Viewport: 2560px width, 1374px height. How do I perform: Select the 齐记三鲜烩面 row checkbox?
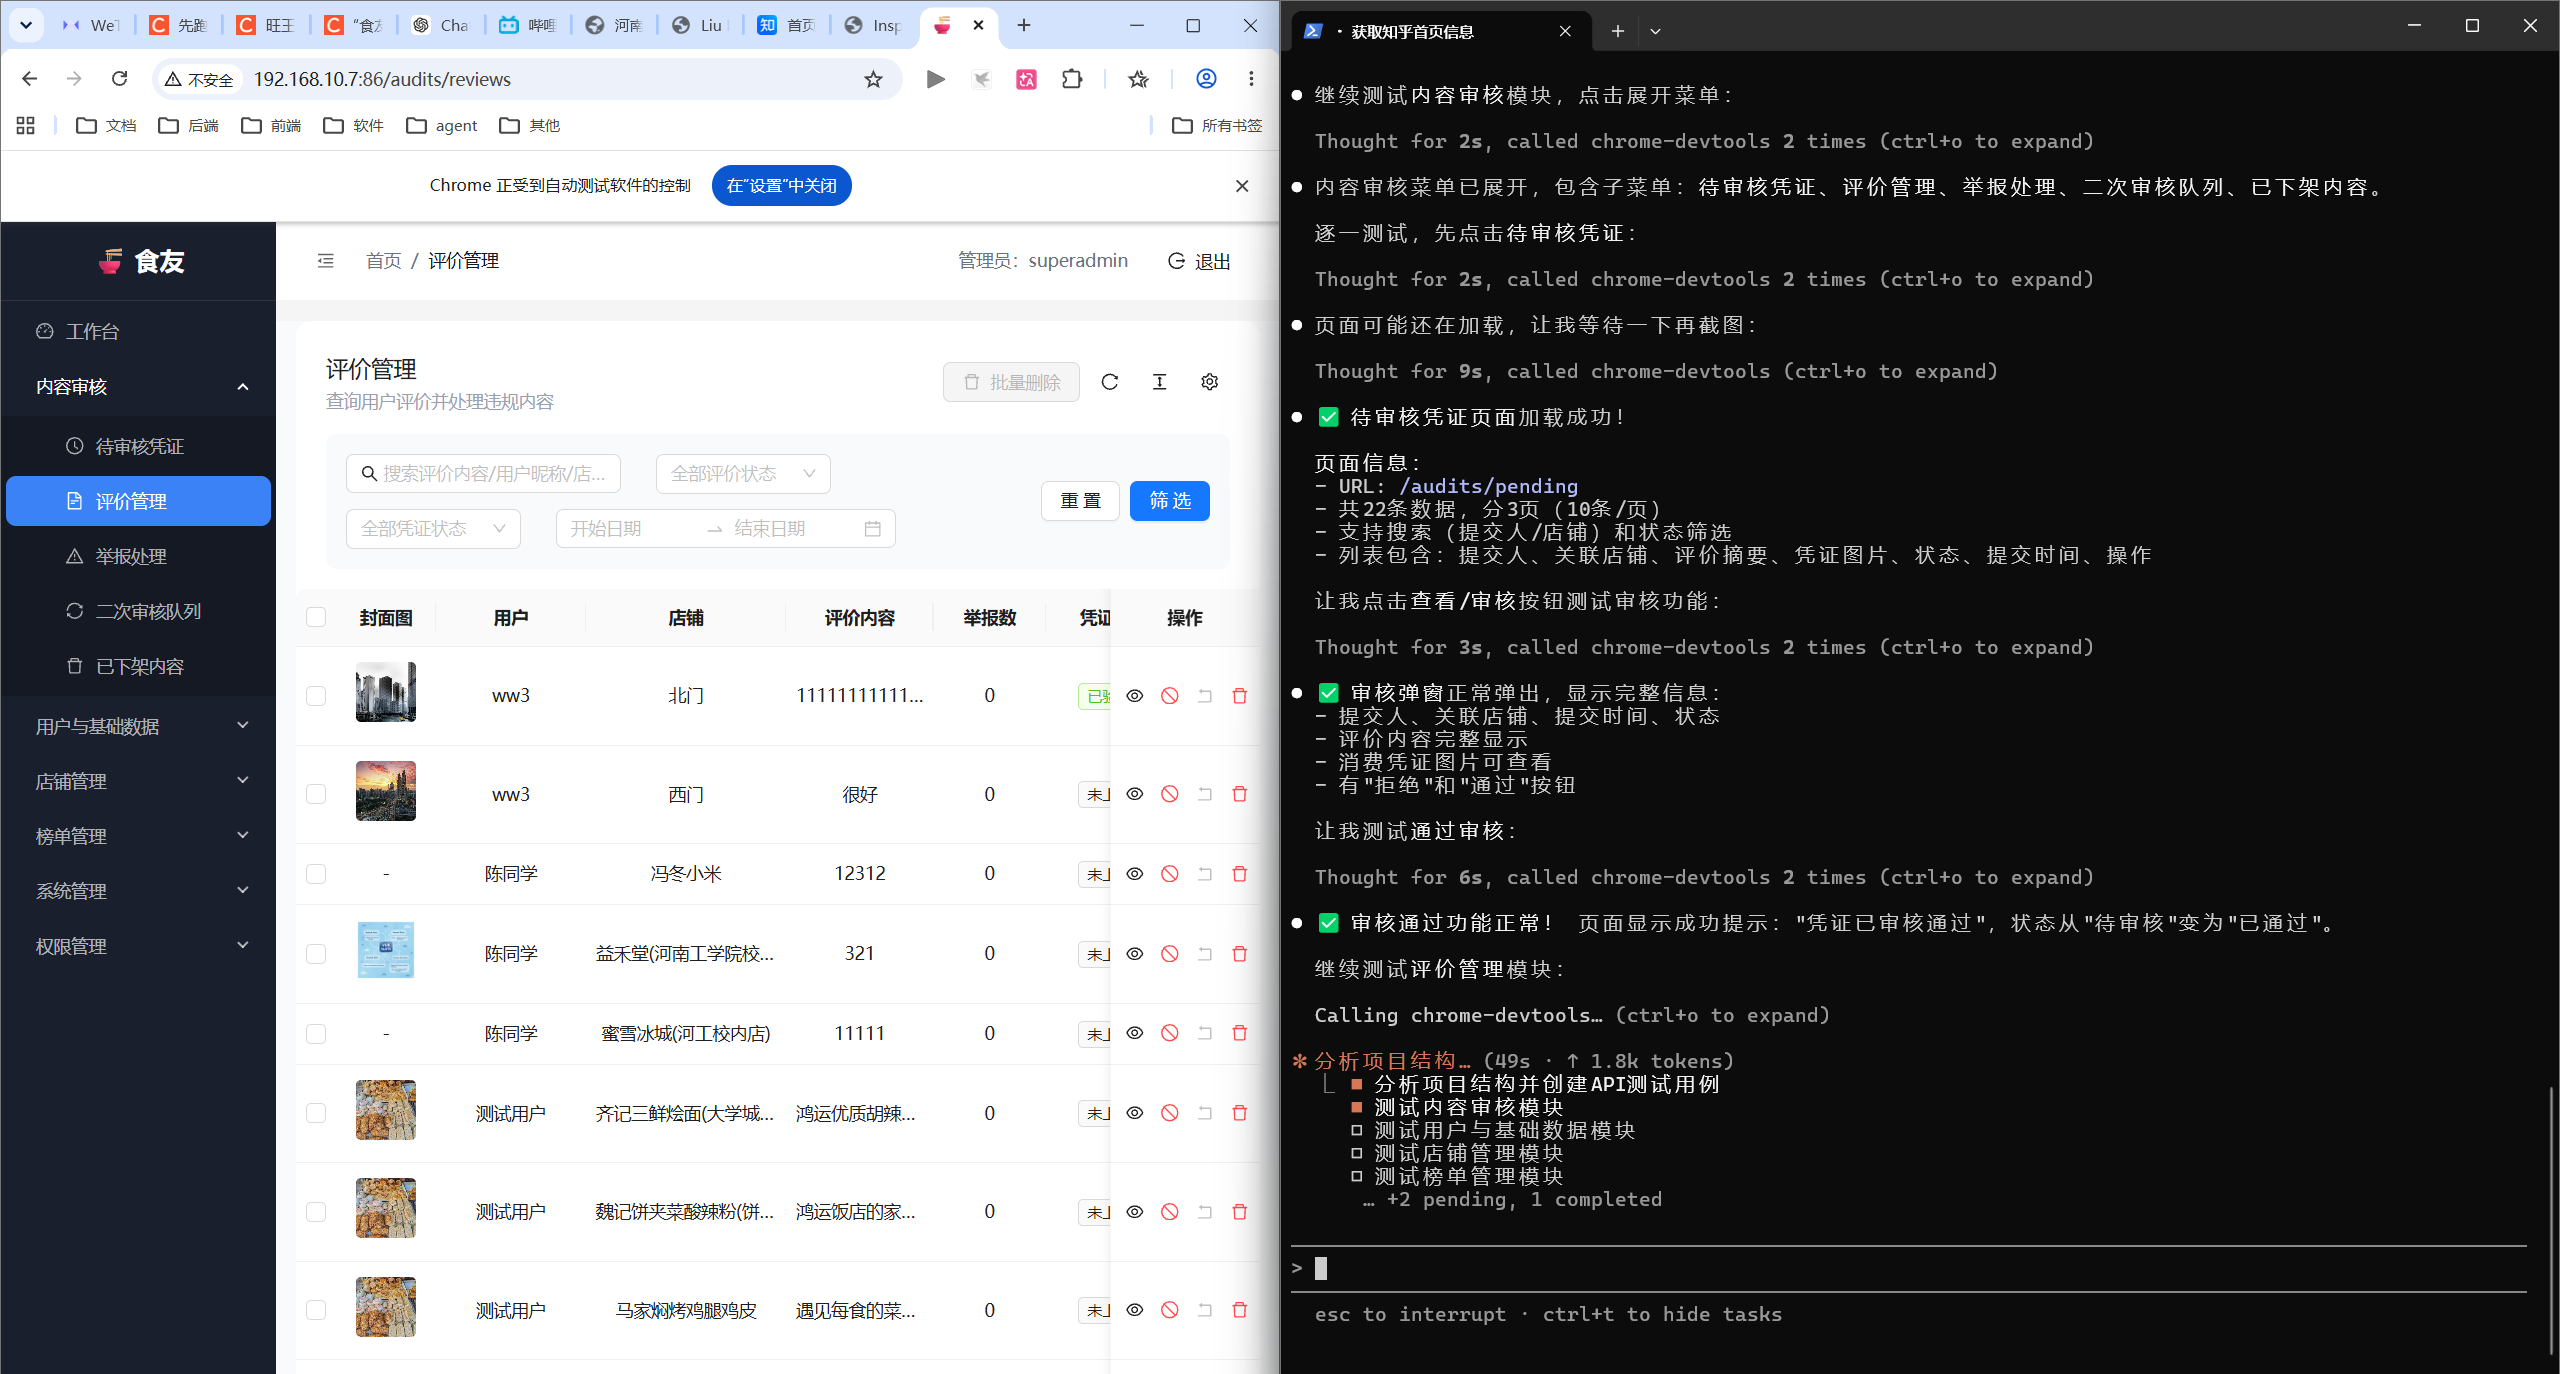(x=316, y=1113)
